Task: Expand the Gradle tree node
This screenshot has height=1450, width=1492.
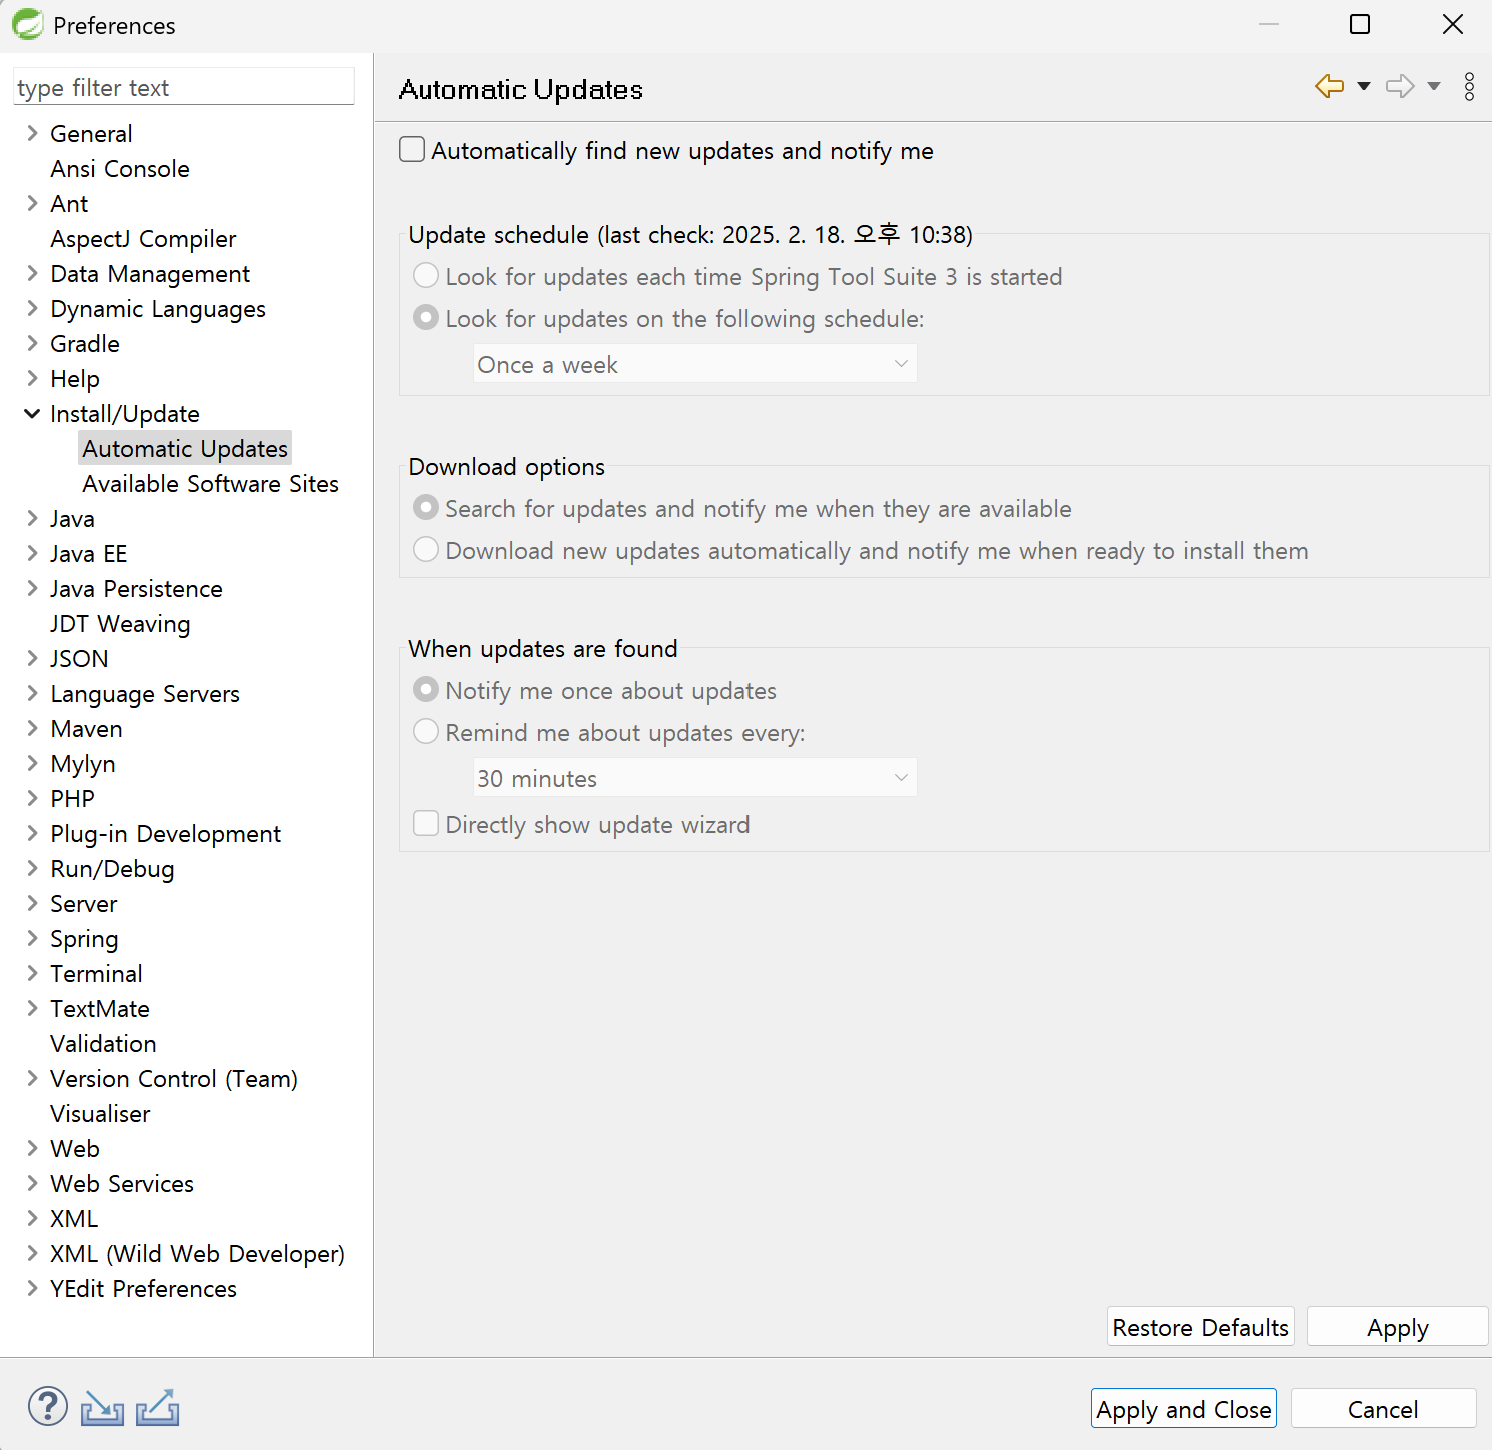Action: [x=32, y=343]
